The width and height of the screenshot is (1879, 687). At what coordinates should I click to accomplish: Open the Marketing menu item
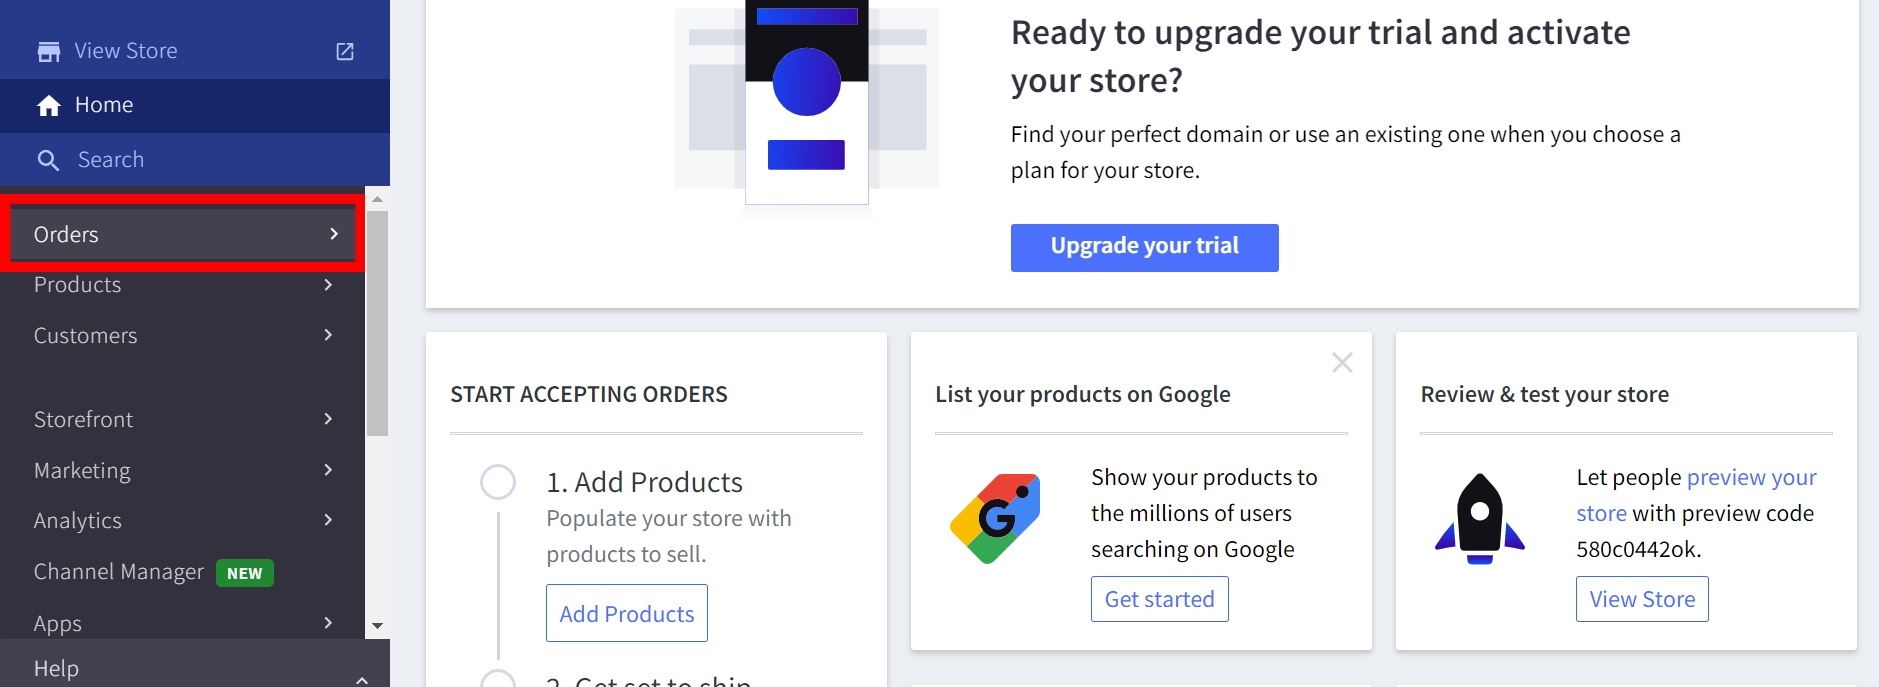[82, 470]
